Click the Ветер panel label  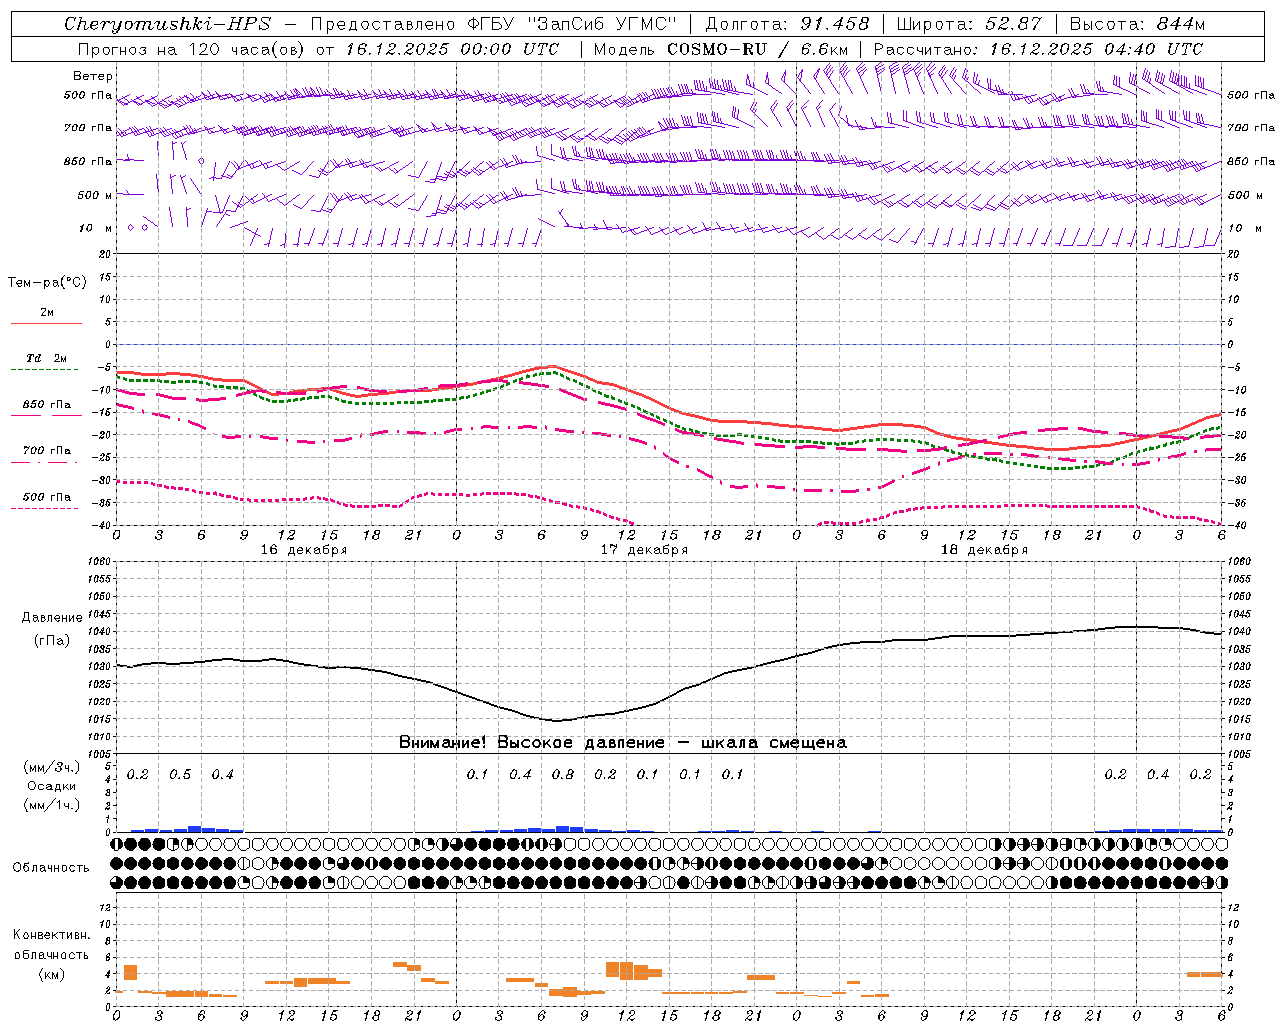click(92, 76)
